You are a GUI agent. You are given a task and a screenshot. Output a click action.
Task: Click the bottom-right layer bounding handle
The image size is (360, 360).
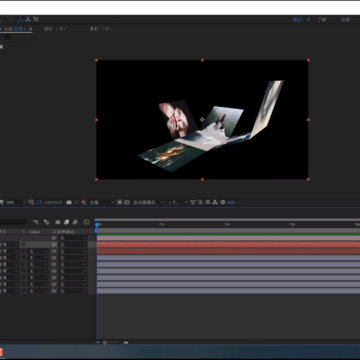click(308, 179)
